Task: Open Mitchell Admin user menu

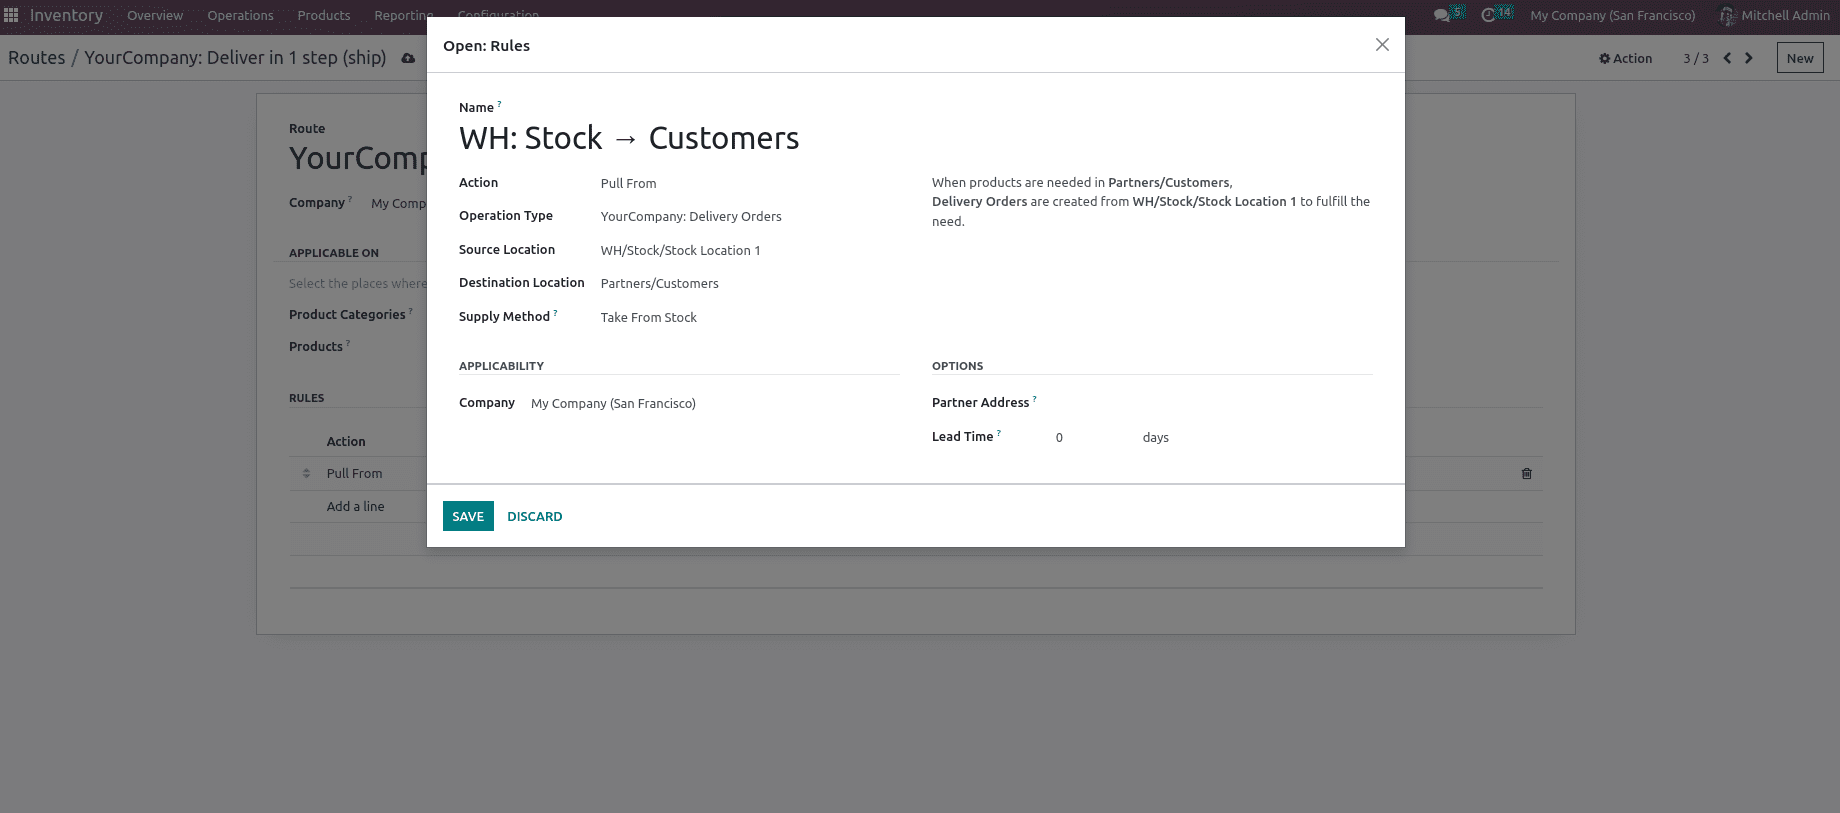Action: [x=1774, y=15]
